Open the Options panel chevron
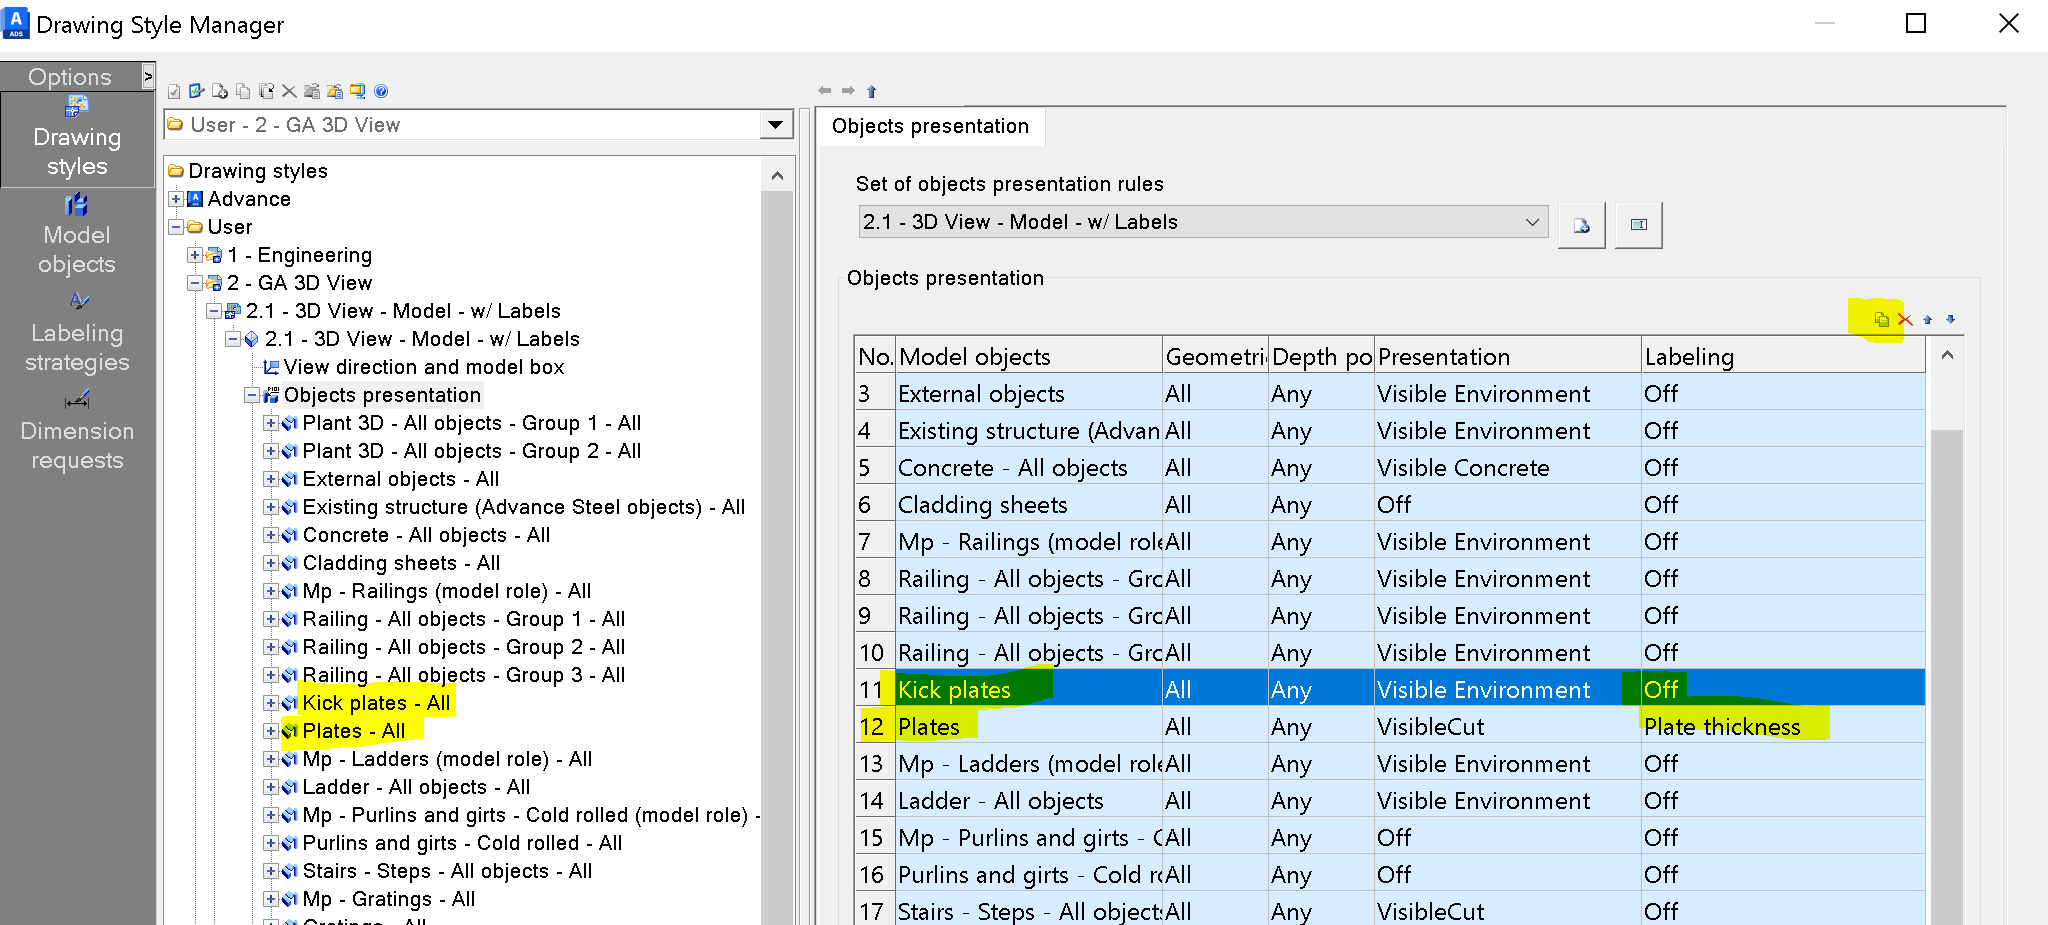 pyautogui.click(x=148, y=75)
